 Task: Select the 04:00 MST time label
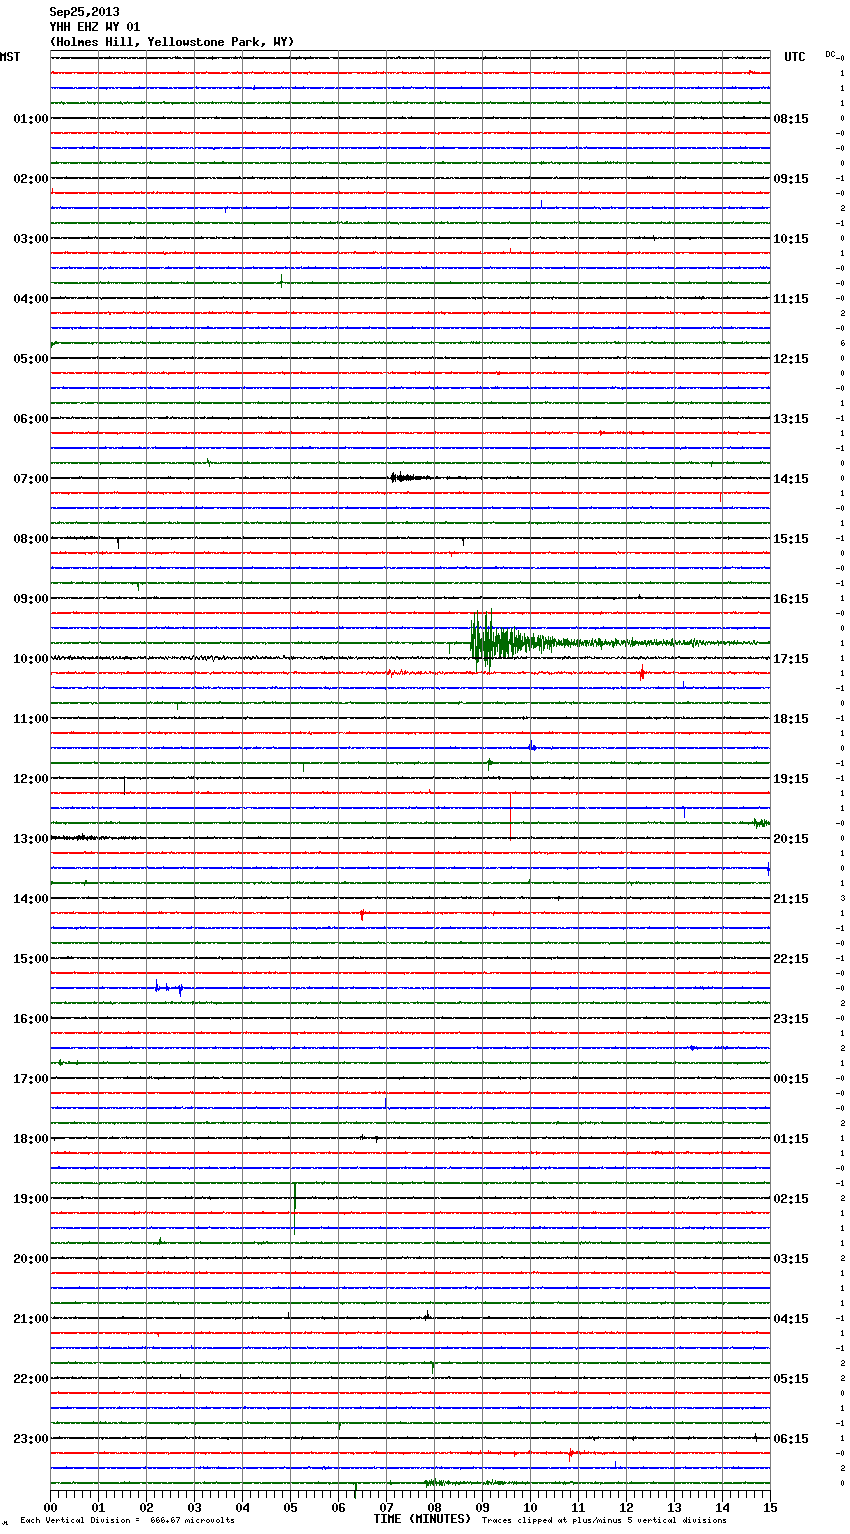point(31,299)
